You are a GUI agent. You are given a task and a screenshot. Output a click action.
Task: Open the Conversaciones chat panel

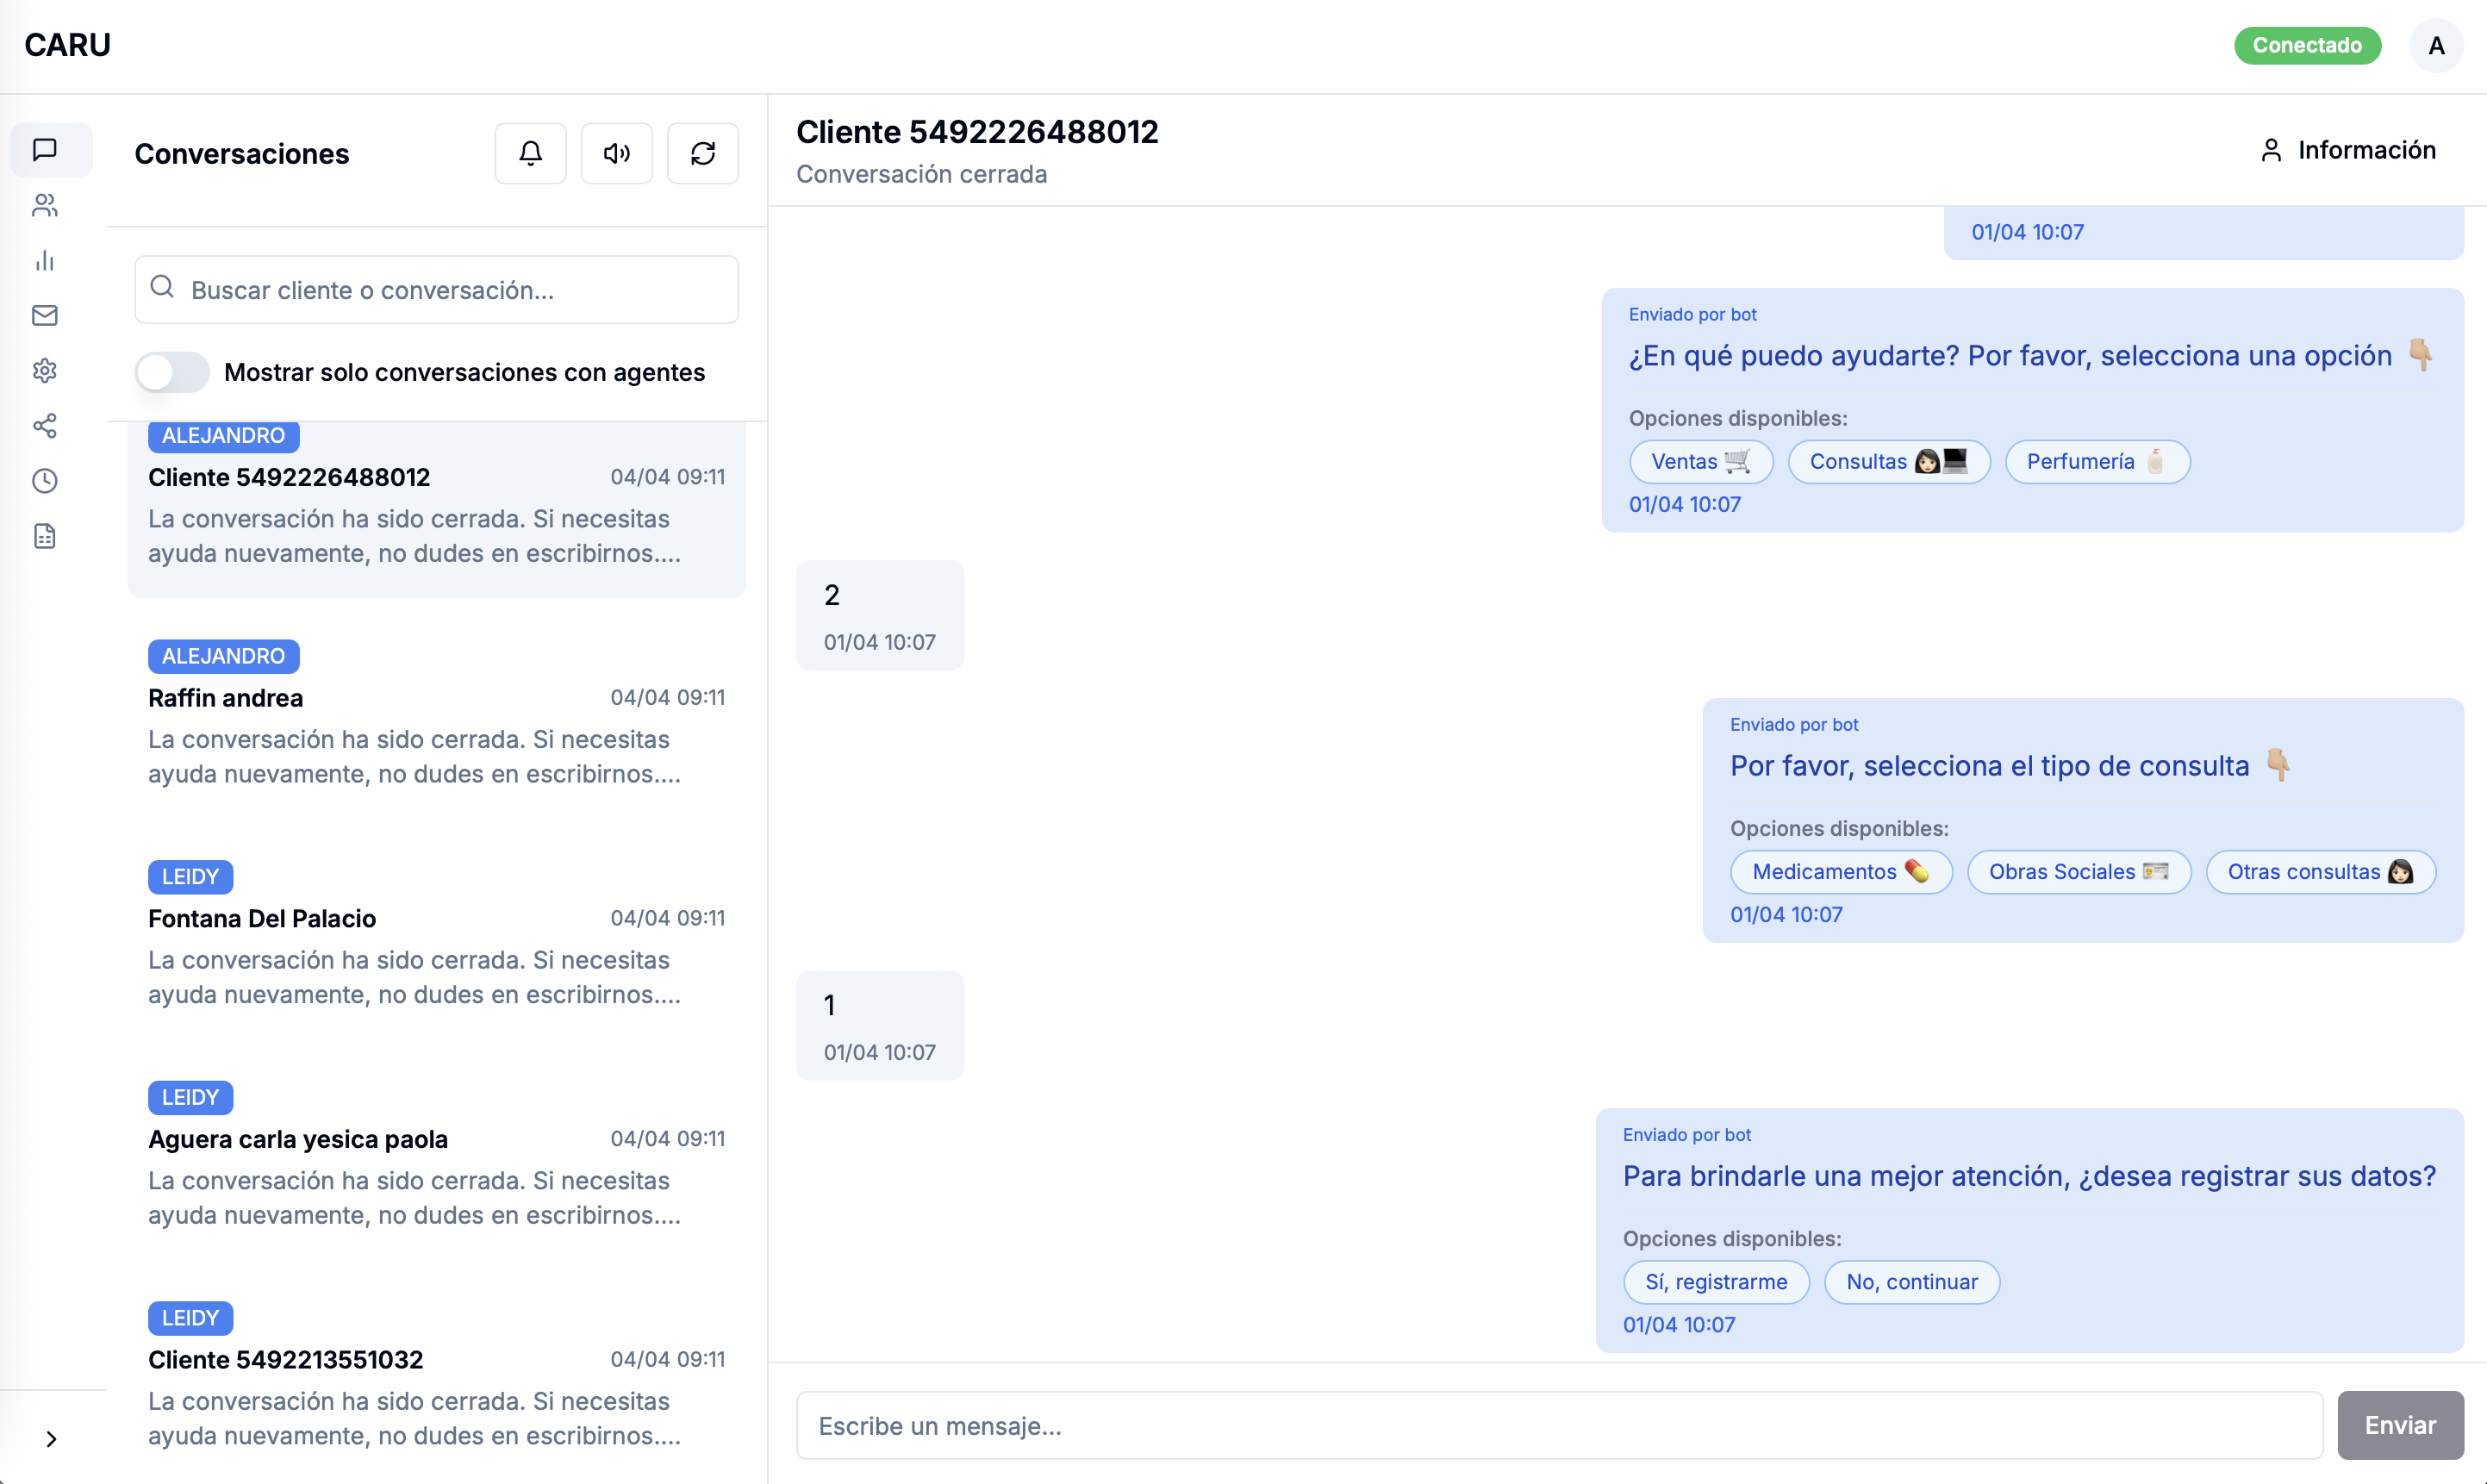click(x=45, y=150)
